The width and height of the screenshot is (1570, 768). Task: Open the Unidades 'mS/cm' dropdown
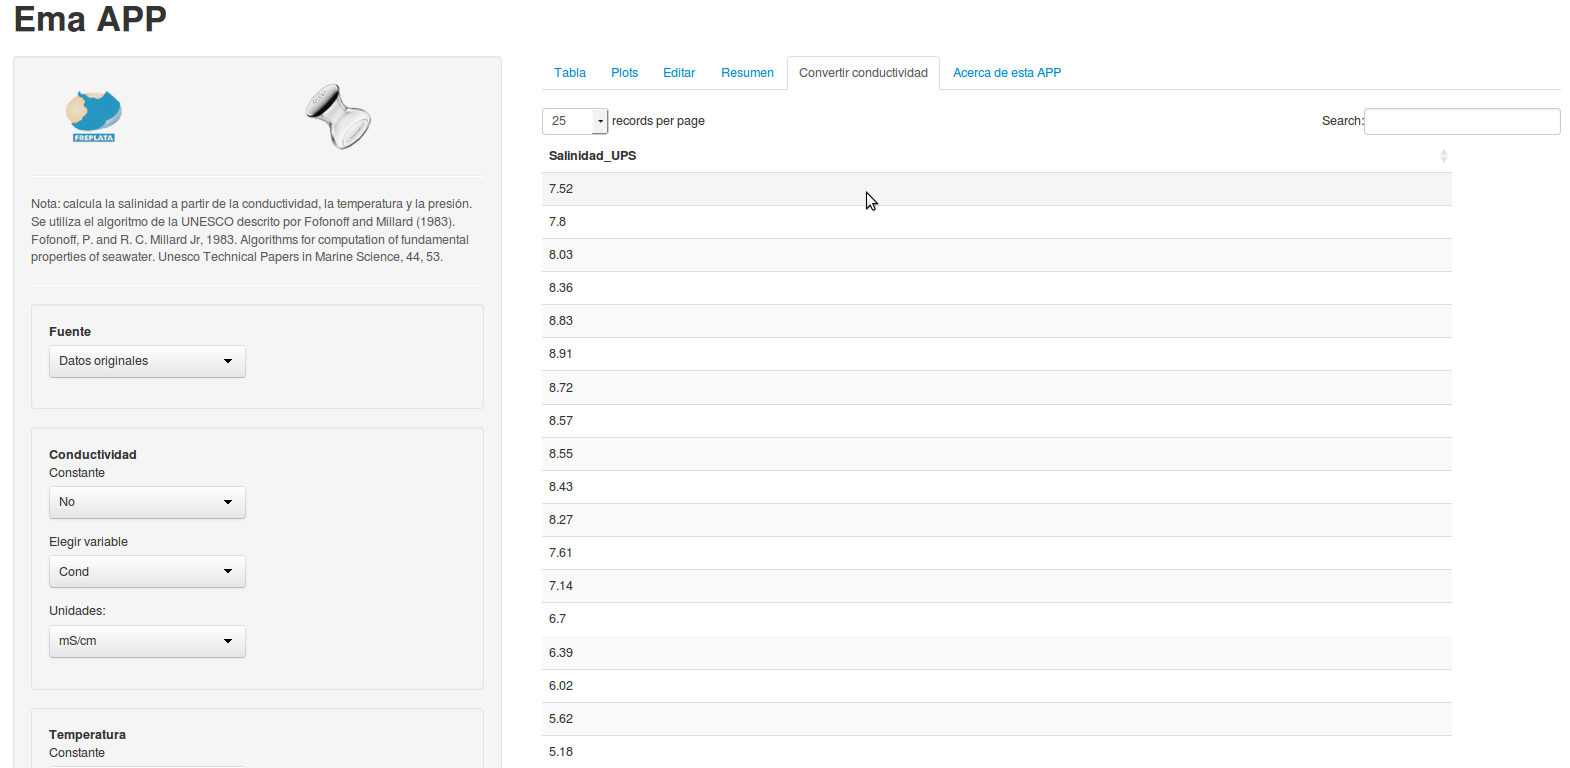pos(147,641)
